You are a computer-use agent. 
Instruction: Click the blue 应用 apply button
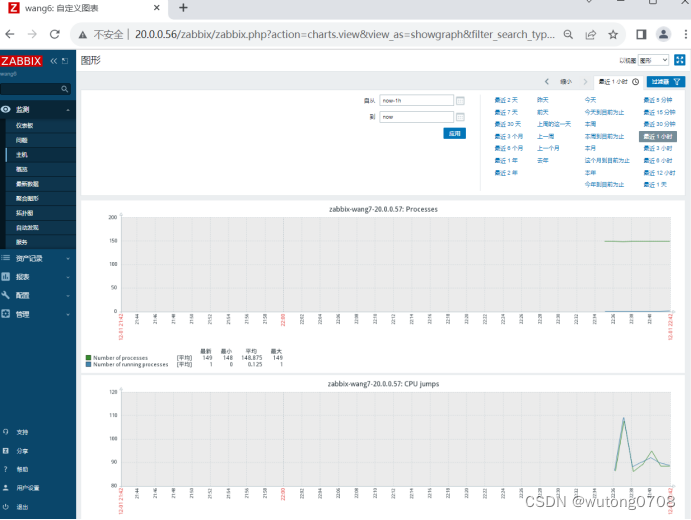454,134
